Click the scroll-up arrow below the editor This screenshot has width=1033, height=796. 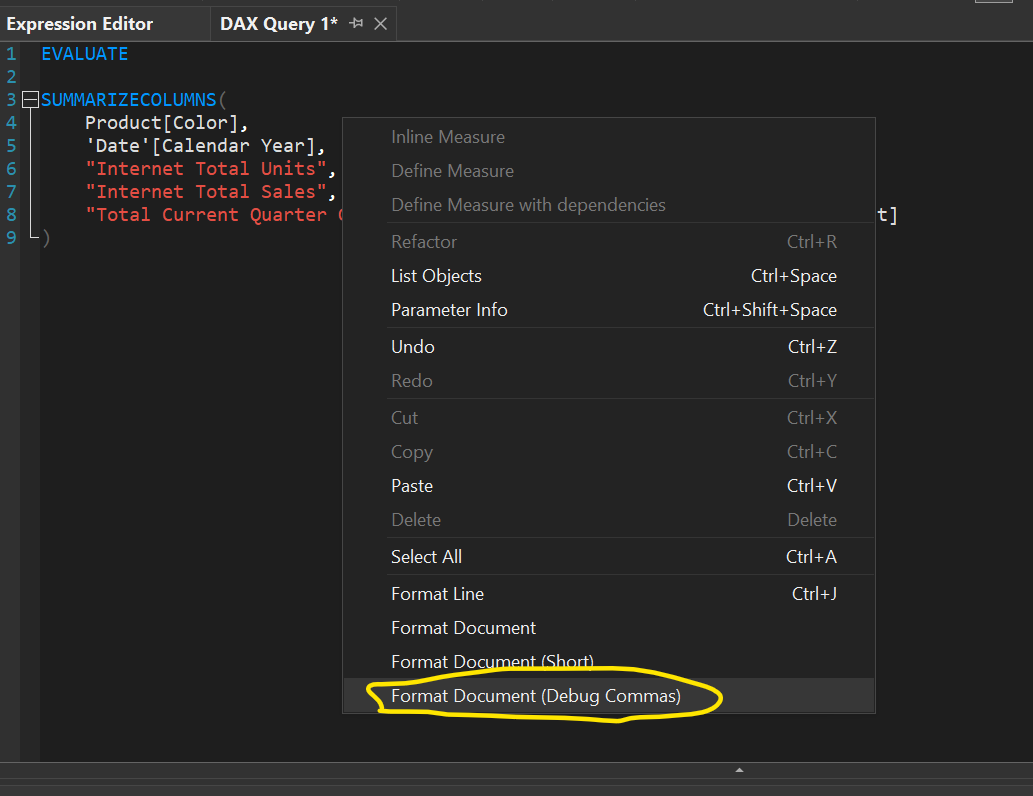738,770
